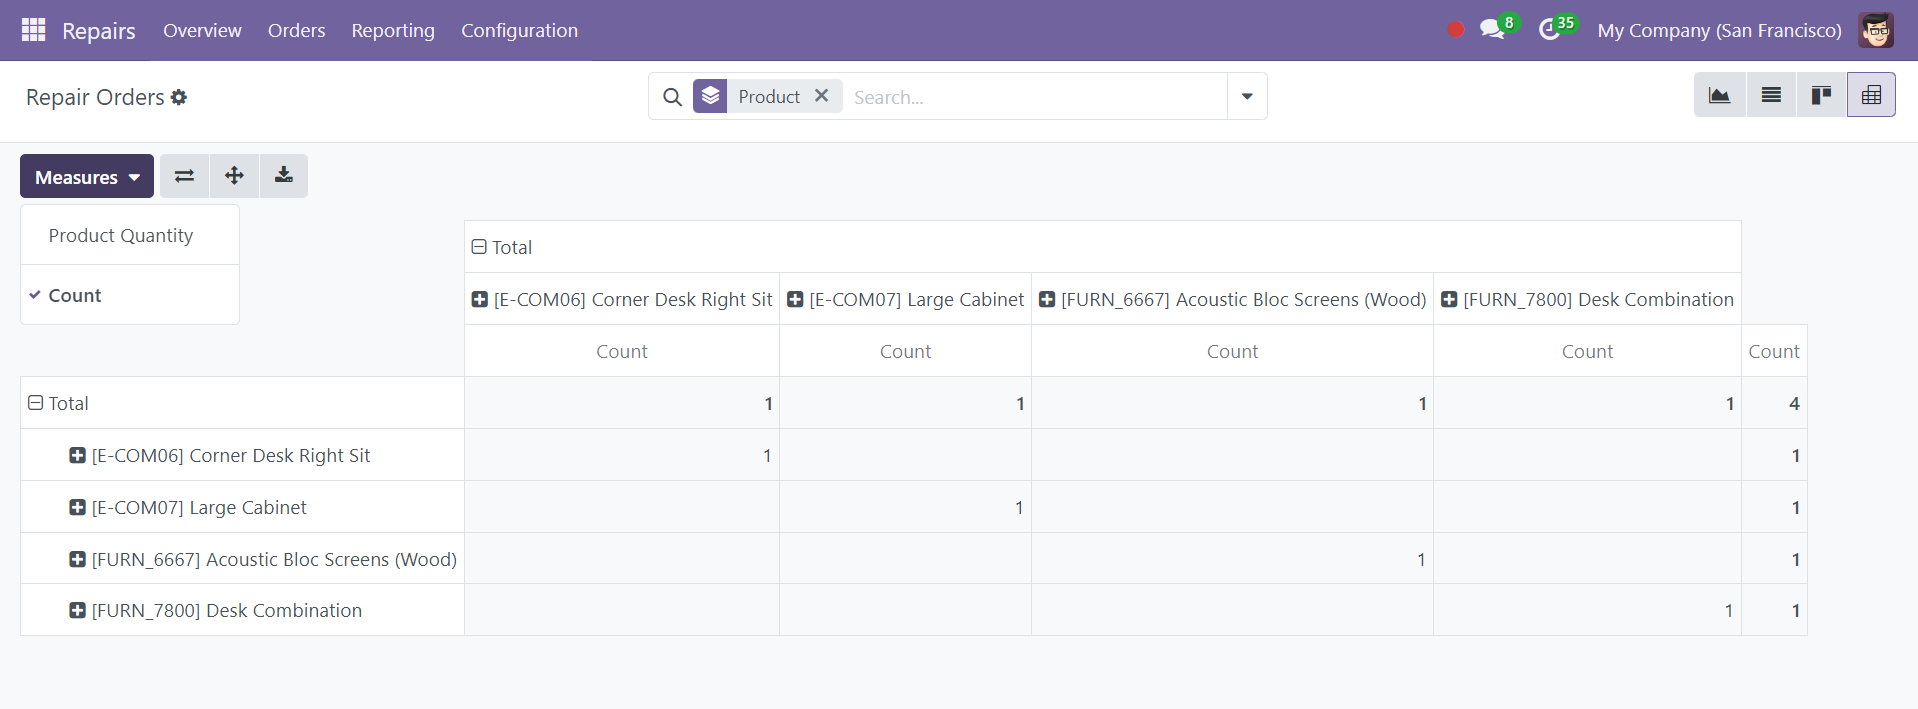Screen dimensions: 1918x709
Task: Expand all pivot groups
Action: [x=234, y=176]
